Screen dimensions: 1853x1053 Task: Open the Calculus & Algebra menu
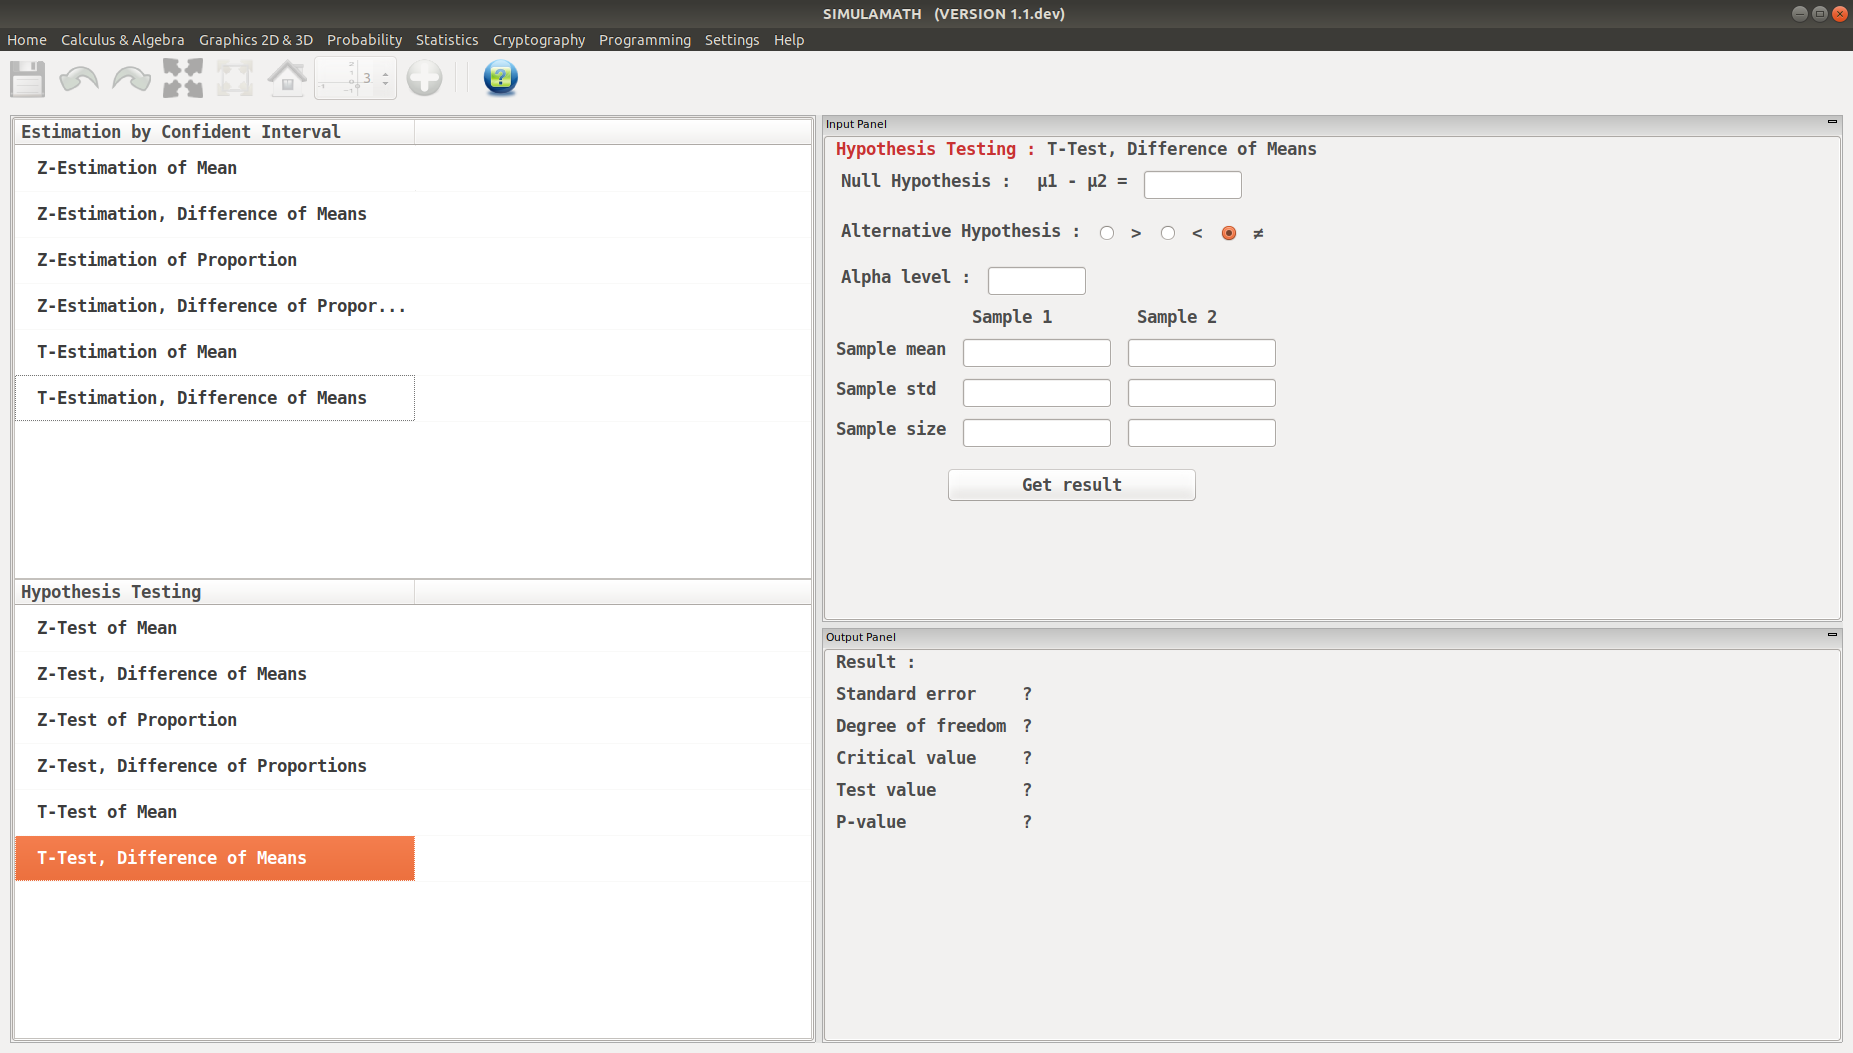123,40
